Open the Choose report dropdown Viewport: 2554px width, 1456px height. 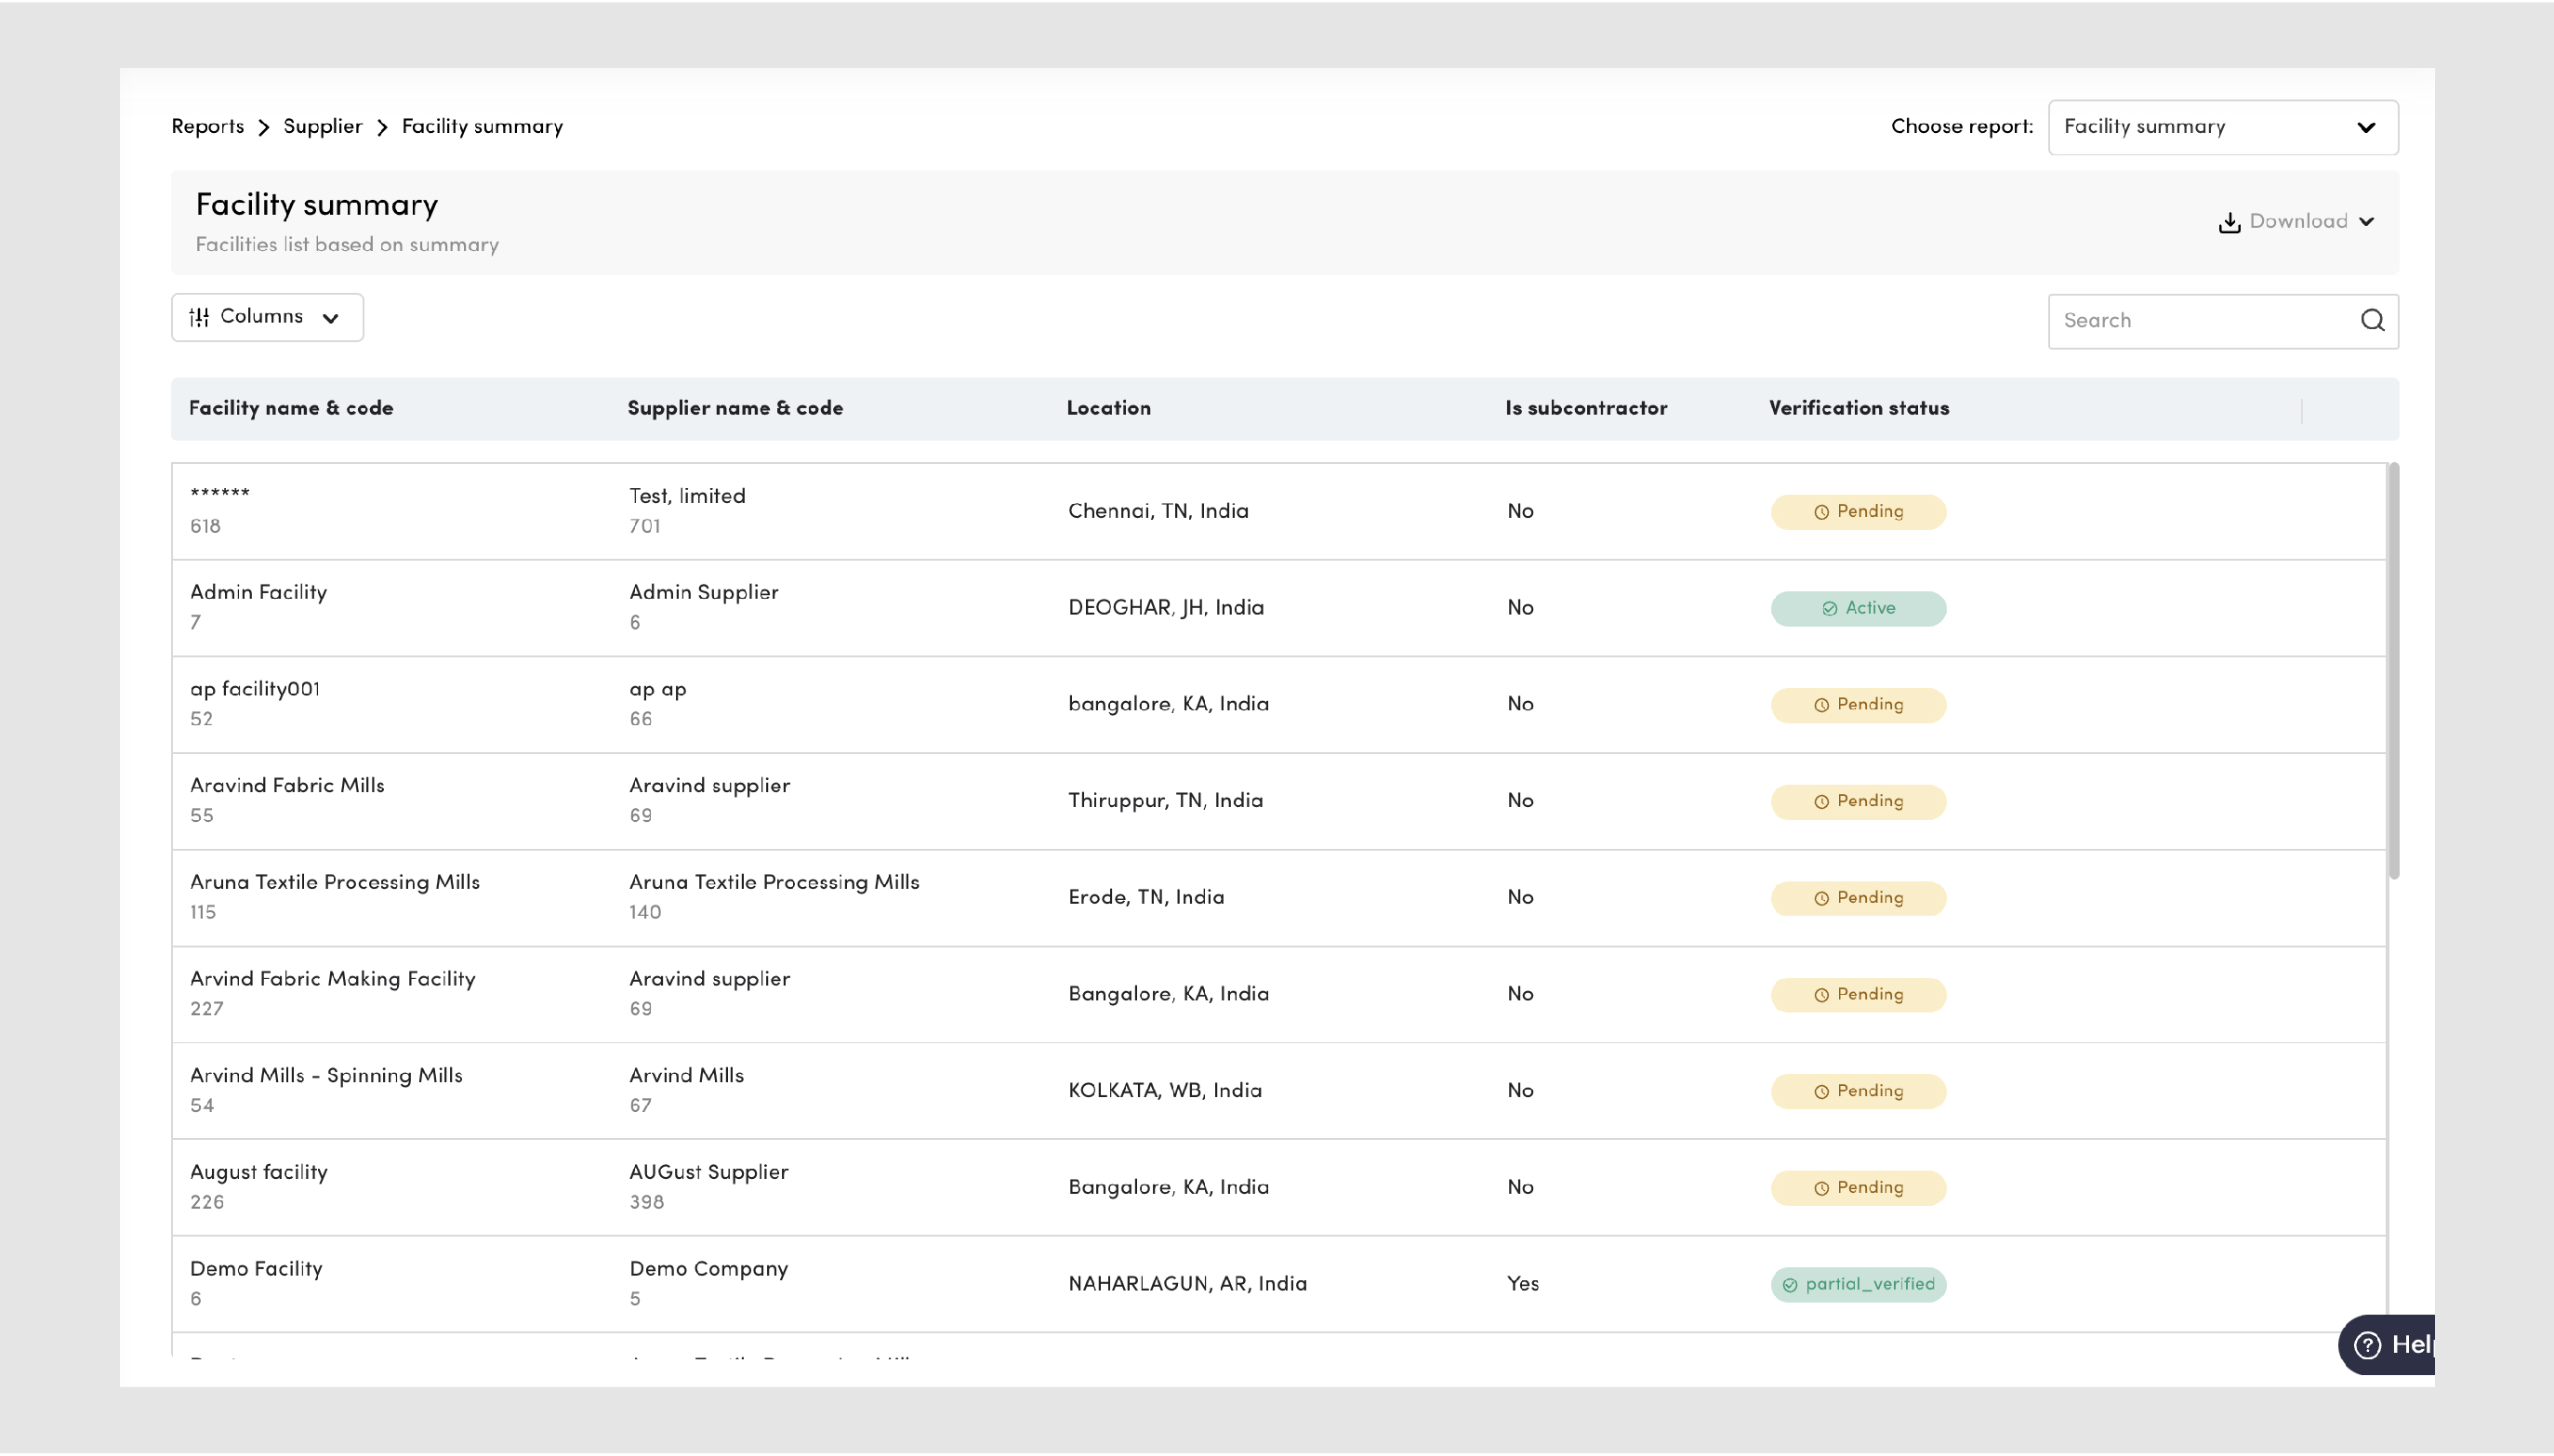tap(2222, 127)
